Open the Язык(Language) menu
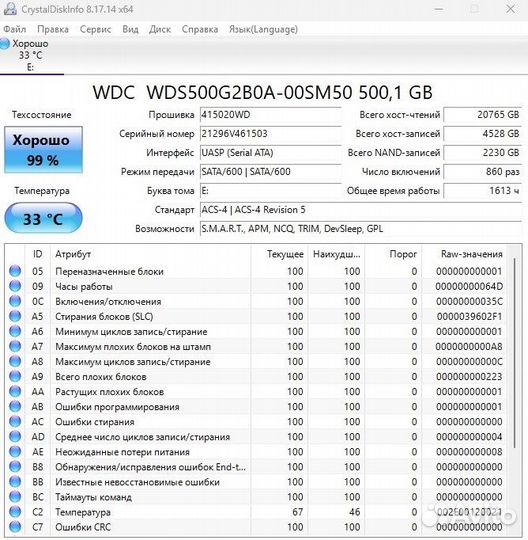528x540 pixels. point(263,29)
